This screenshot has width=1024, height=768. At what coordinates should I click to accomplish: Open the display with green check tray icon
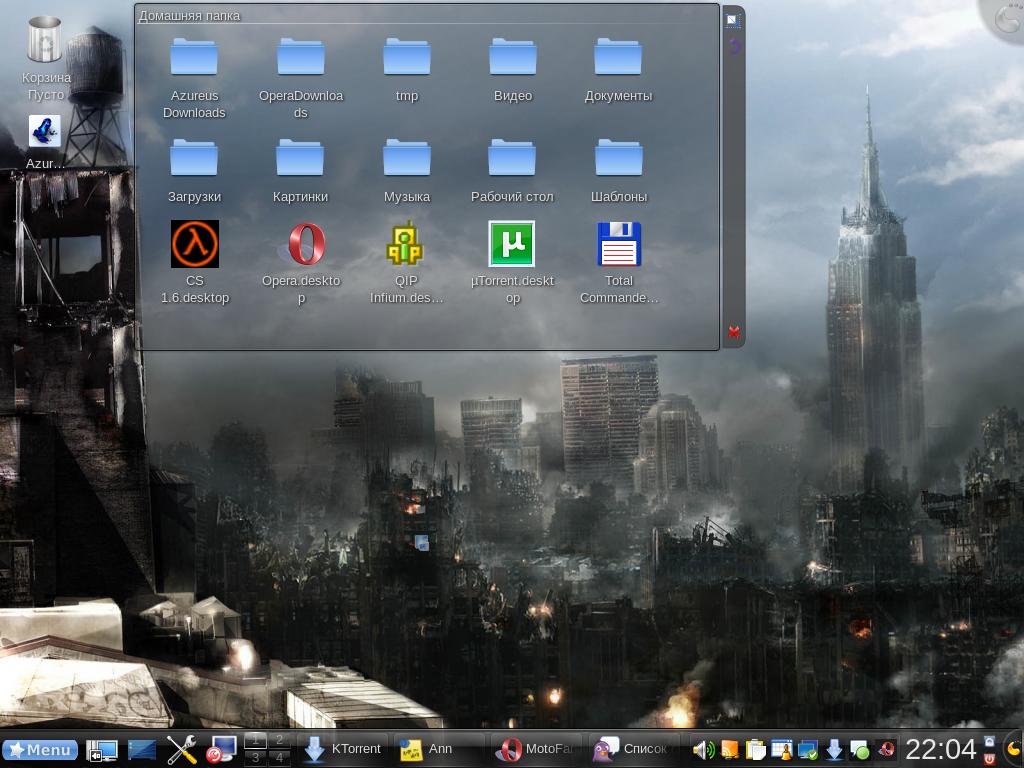pos(808,750)
